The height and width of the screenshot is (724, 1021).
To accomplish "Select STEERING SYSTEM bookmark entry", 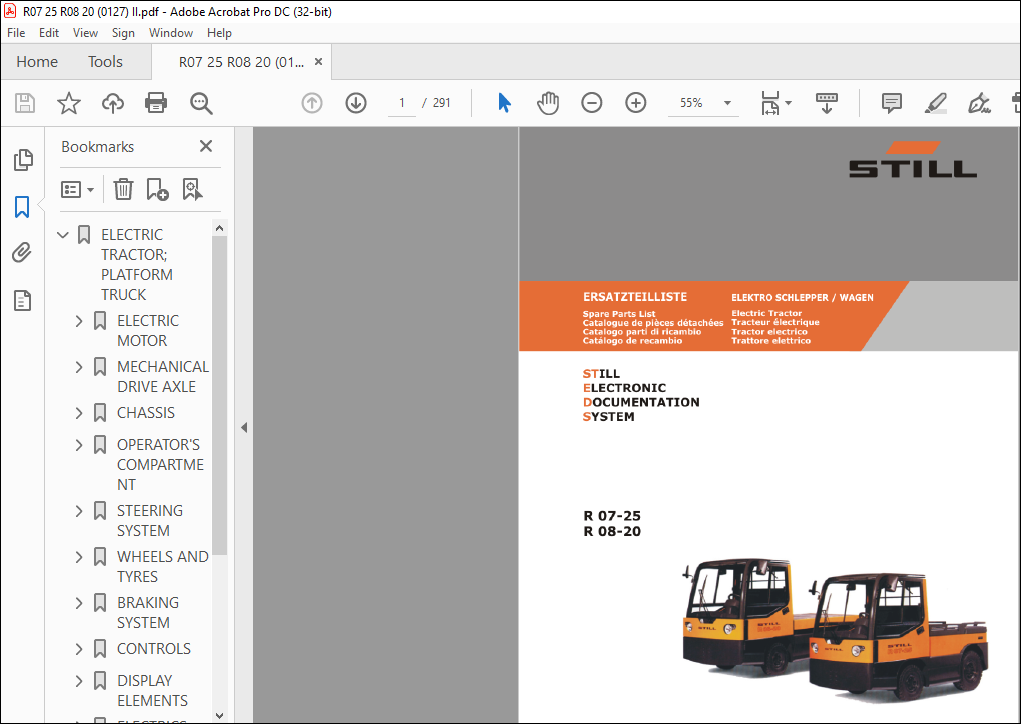I will pos(150,521).
